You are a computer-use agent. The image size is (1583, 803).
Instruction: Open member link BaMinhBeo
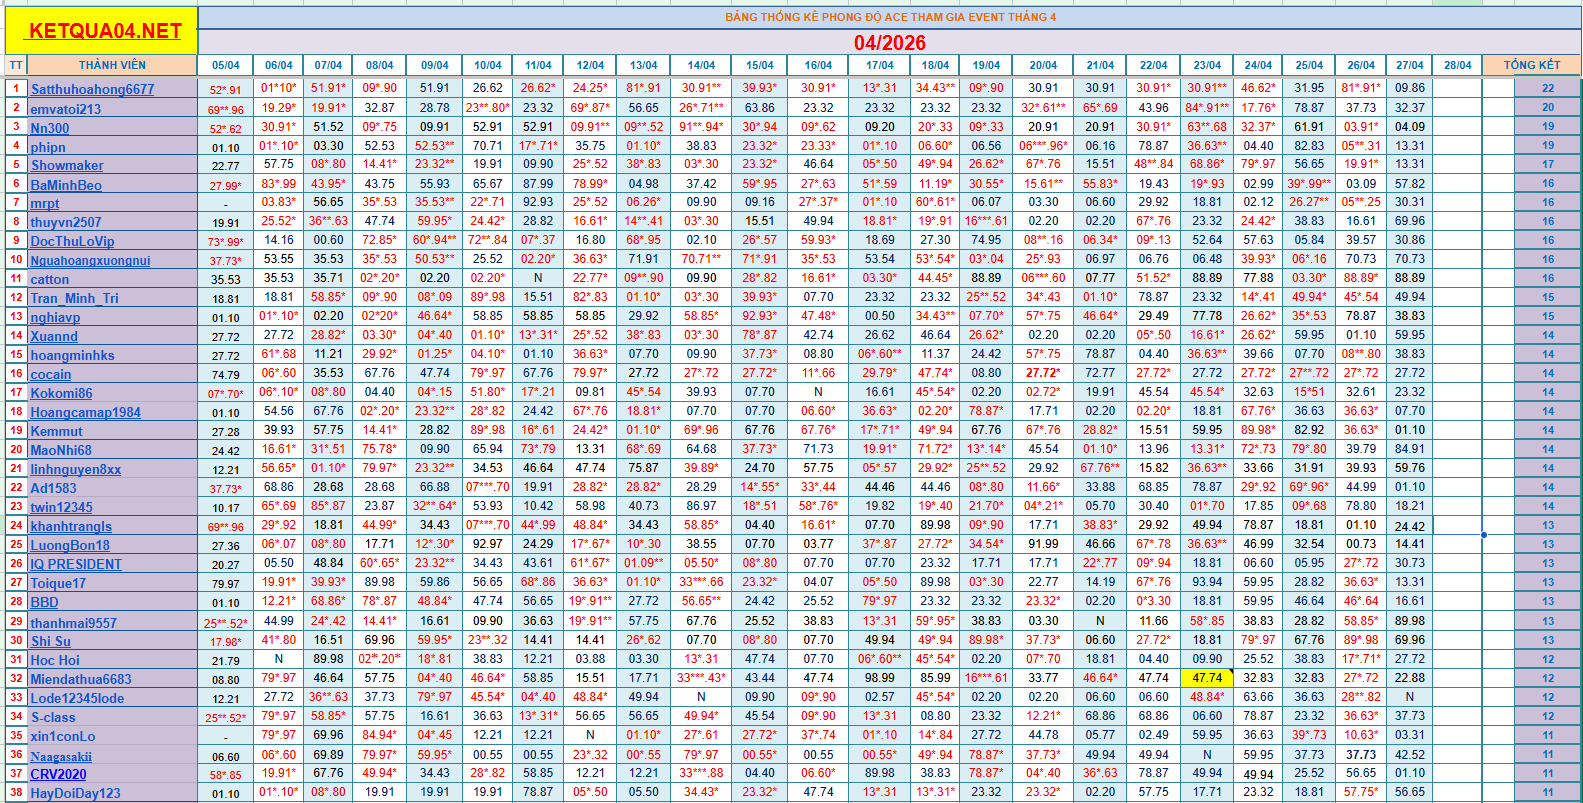pos(66,185)
